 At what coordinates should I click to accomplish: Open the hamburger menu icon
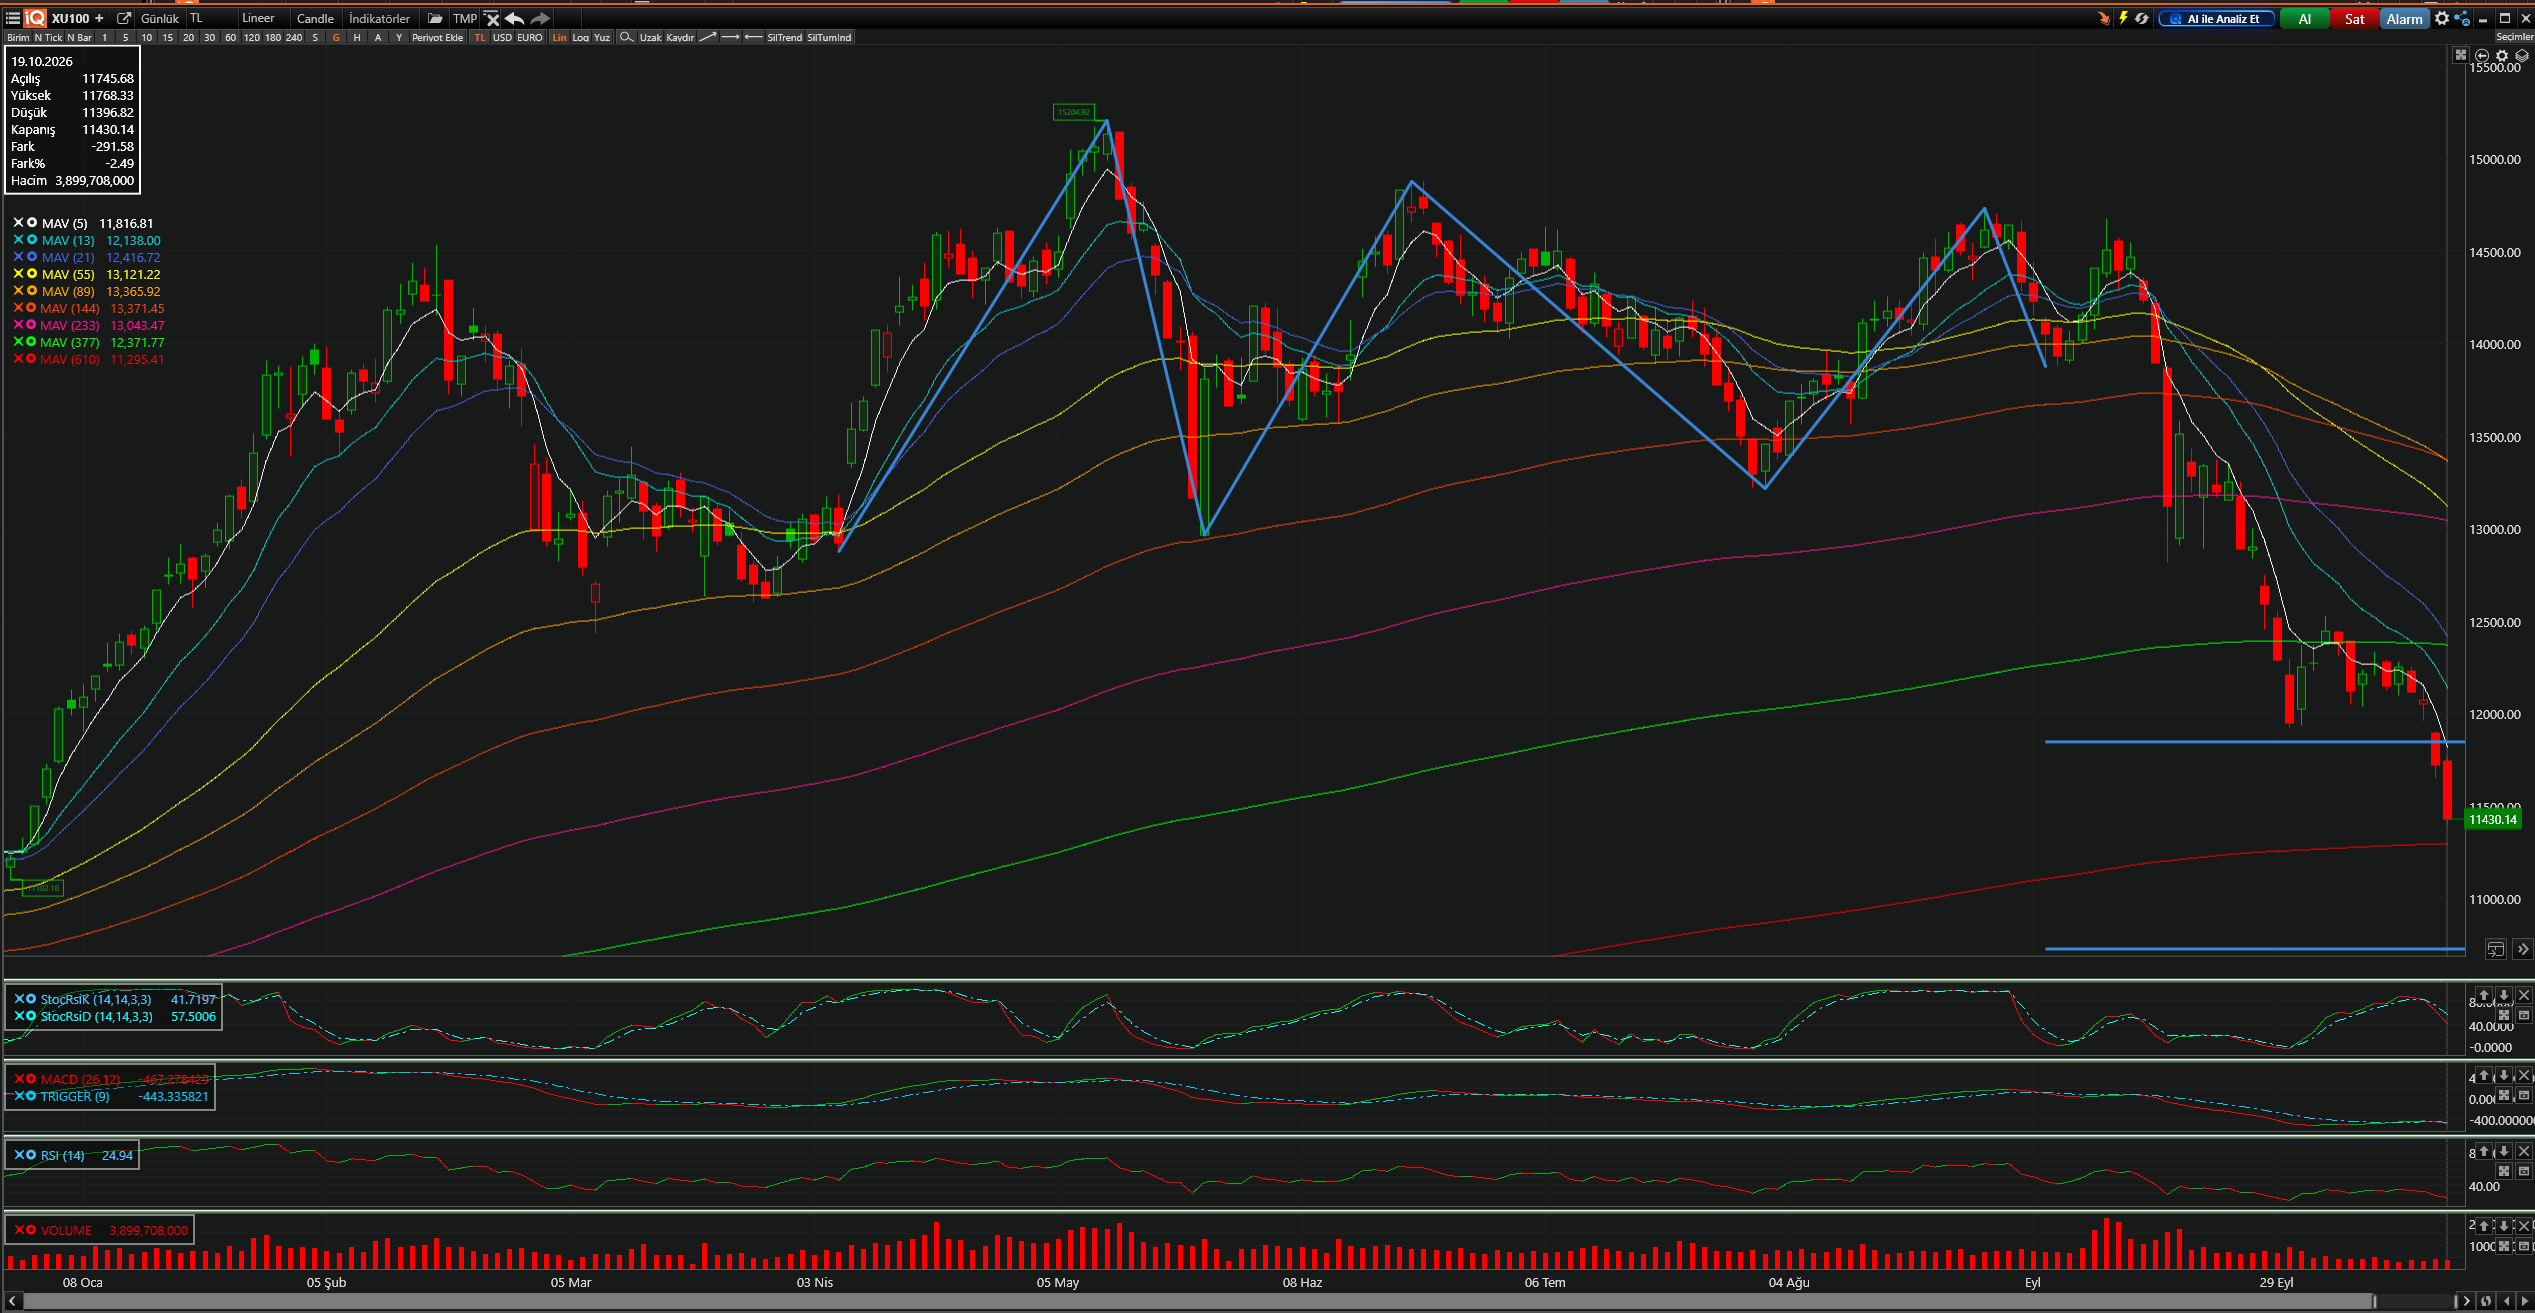[12, 18]
